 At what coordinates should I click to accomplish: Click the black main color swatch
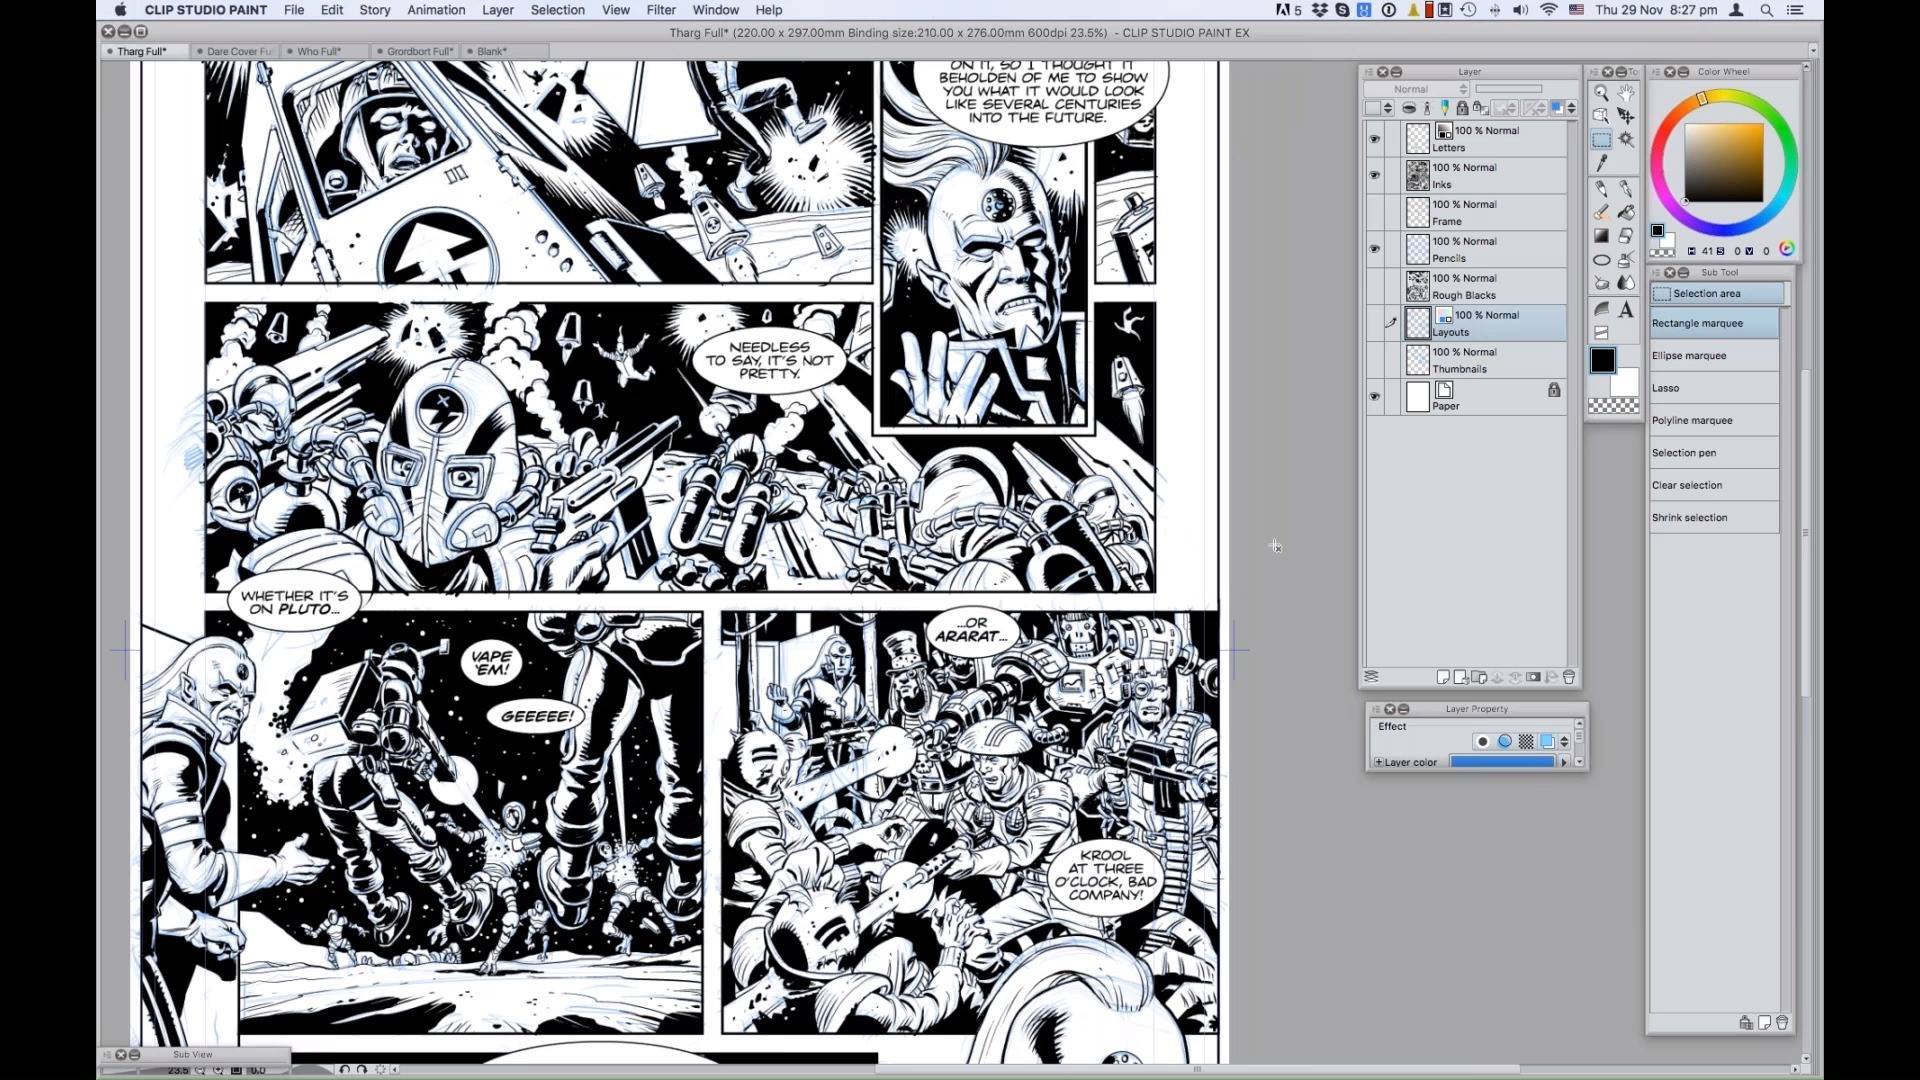[x=1602, y=361]
